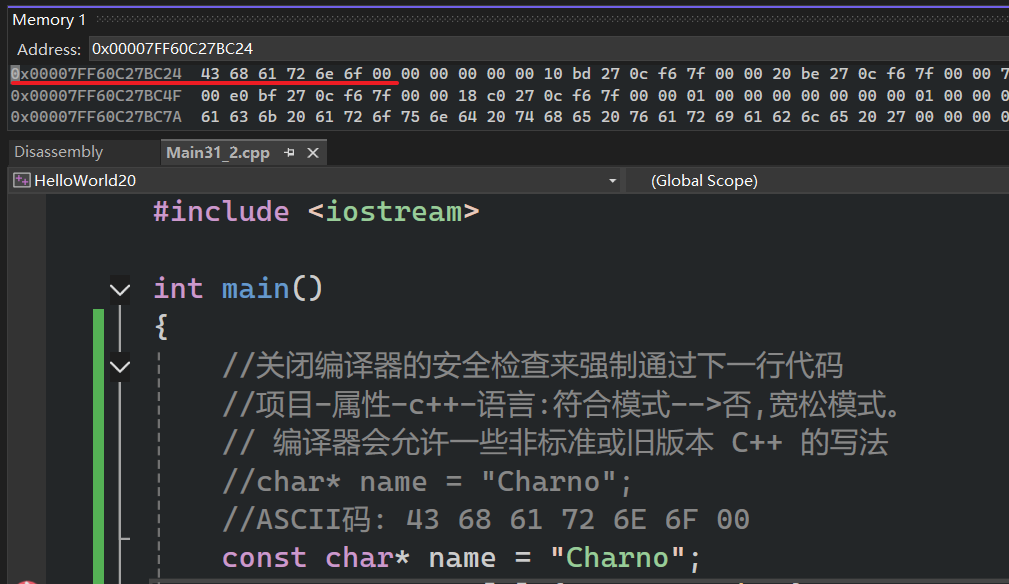Click the Memory 1 window title
This screenshot has height=584, width=1009.
coord(49,20)
